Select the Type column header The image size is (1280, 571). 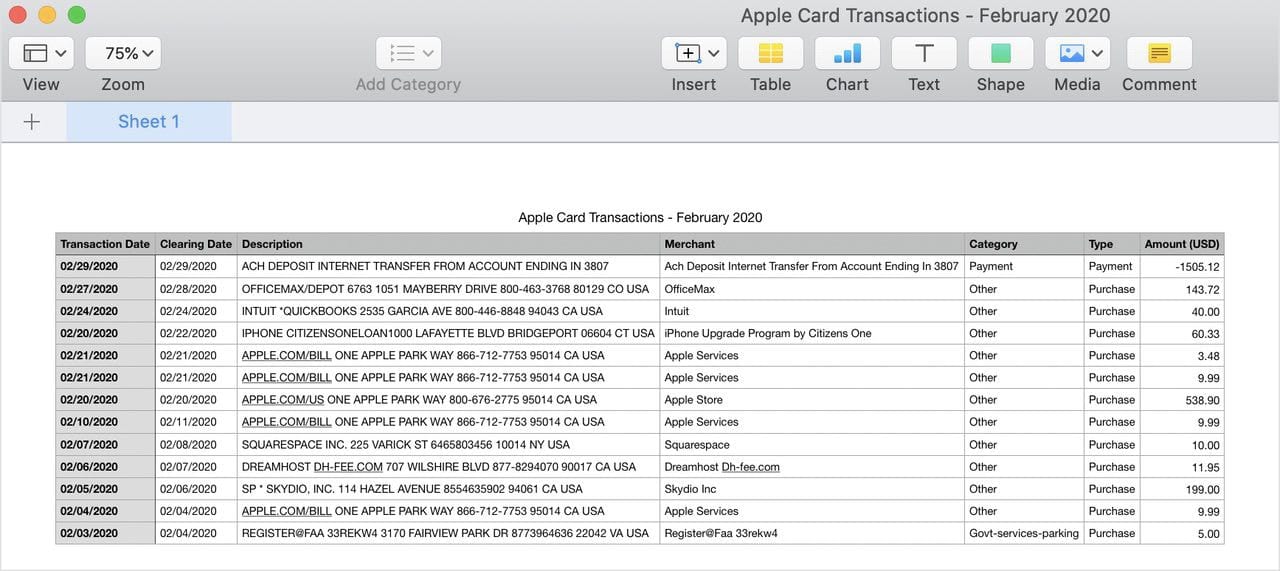pyautogui.click(x=1112, y=244)
